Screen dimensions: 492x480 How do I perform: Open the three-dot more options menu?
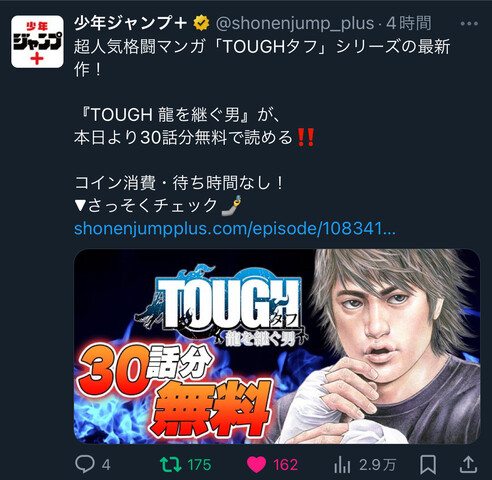[469, 24]
